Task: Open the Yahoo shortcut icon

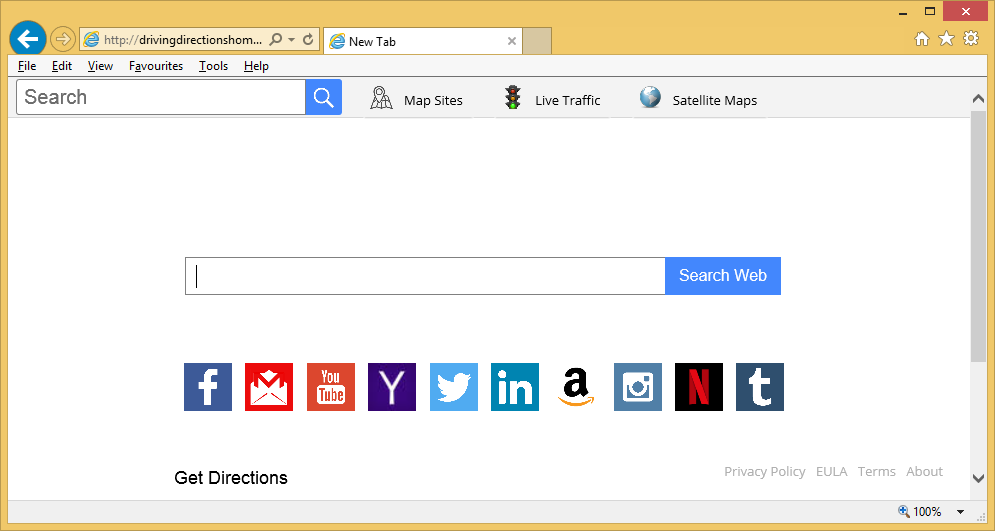Action: click(x=392, y=387)
